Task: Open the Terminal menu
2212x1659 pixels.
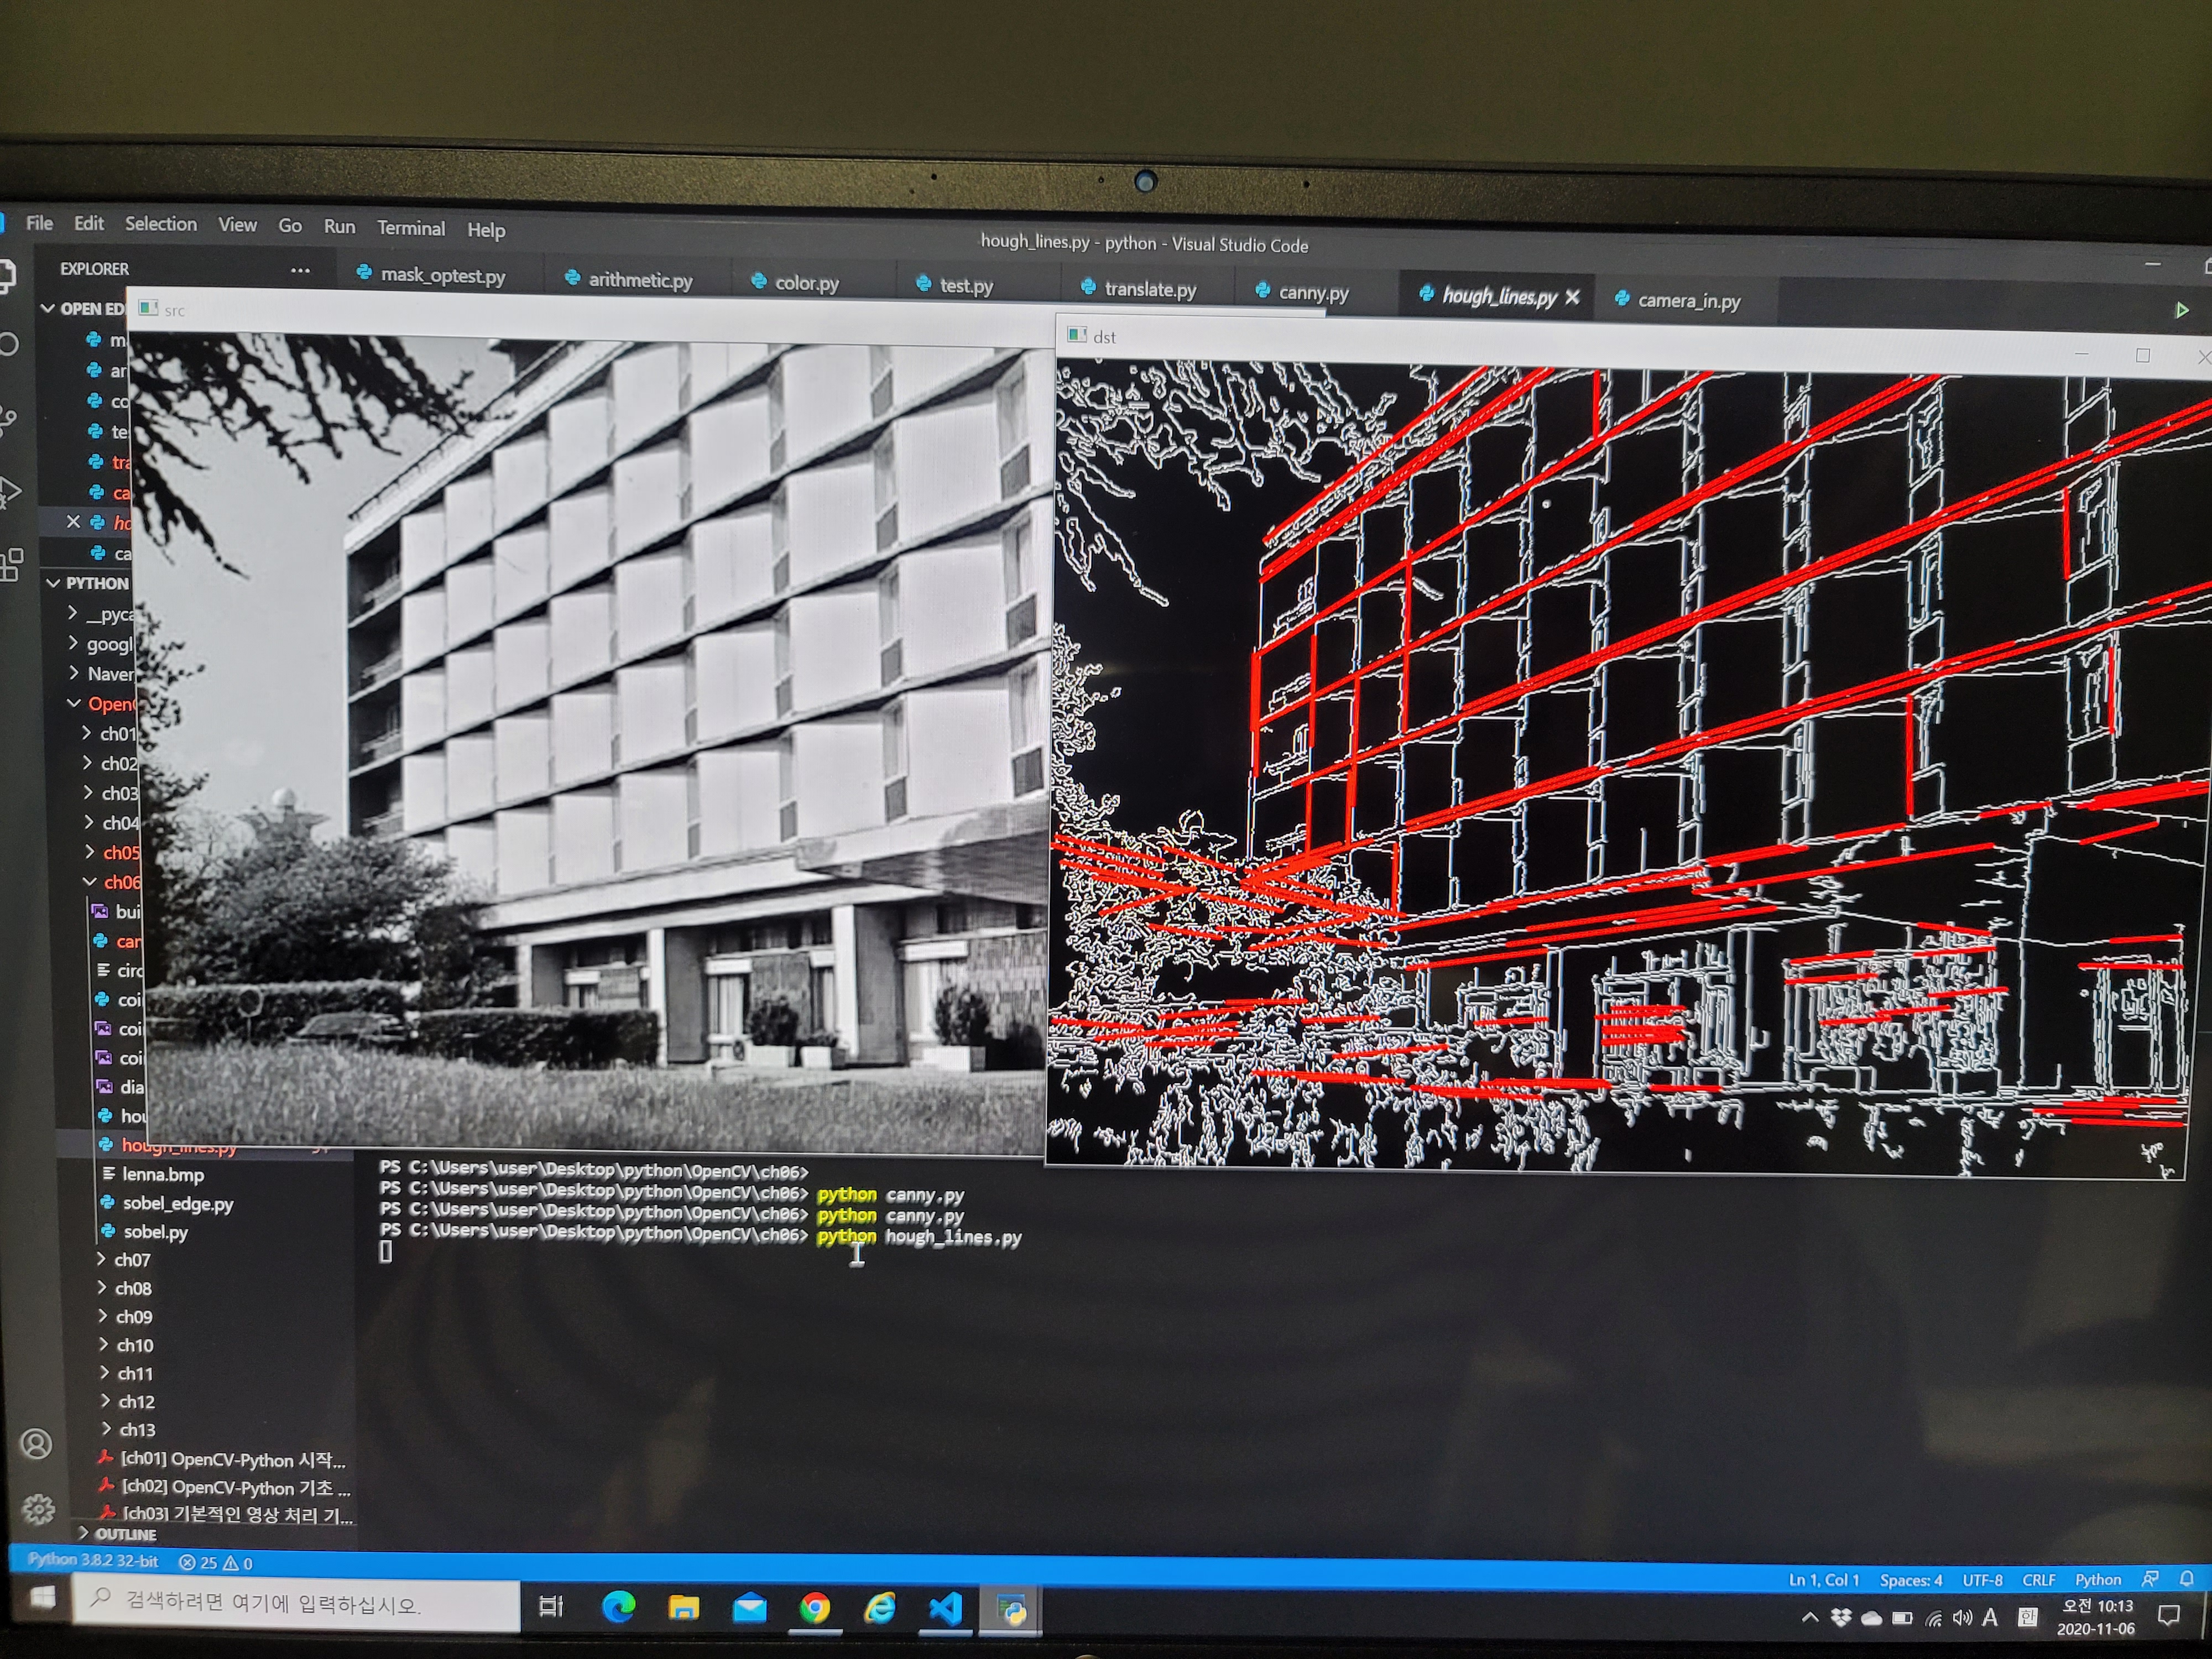Action: pos(410,228)
